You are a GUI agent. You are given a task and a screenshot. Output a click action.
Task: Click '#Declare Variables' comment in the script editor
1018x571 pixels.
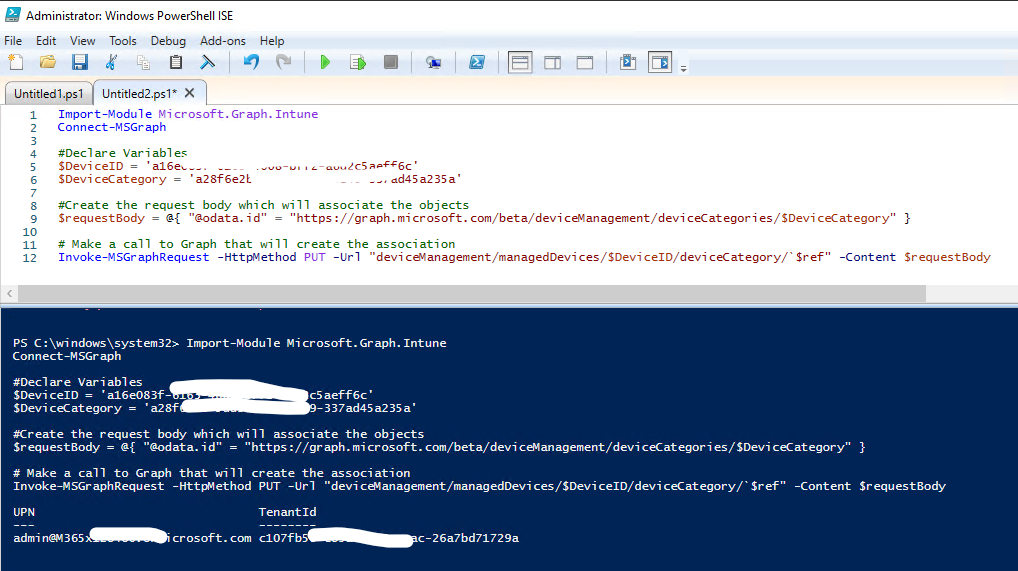(123, 153)
